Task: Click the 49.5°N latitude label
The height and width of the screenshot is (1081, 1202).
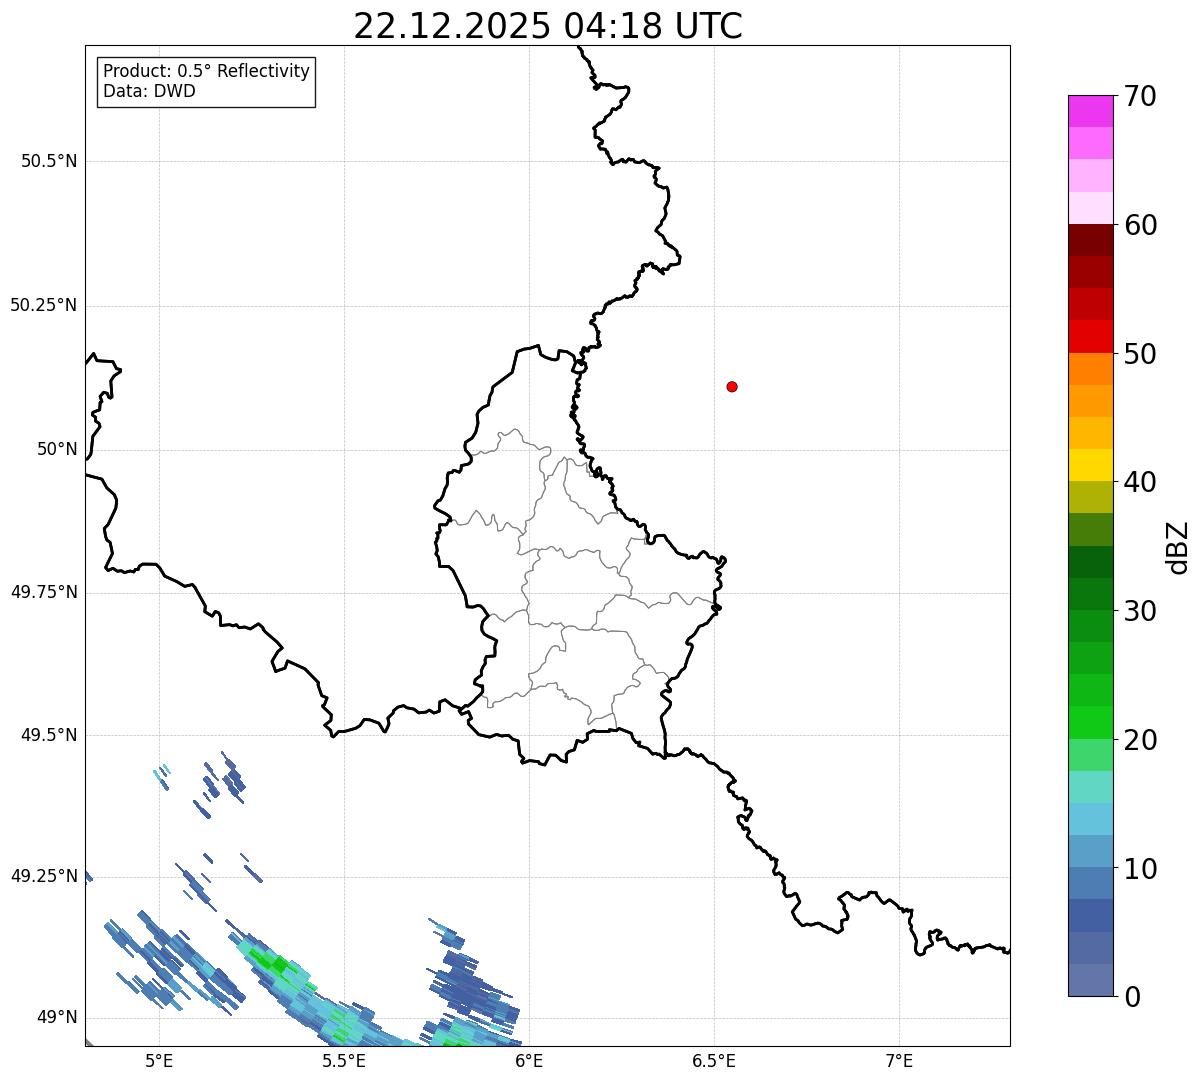Action: 49,735
